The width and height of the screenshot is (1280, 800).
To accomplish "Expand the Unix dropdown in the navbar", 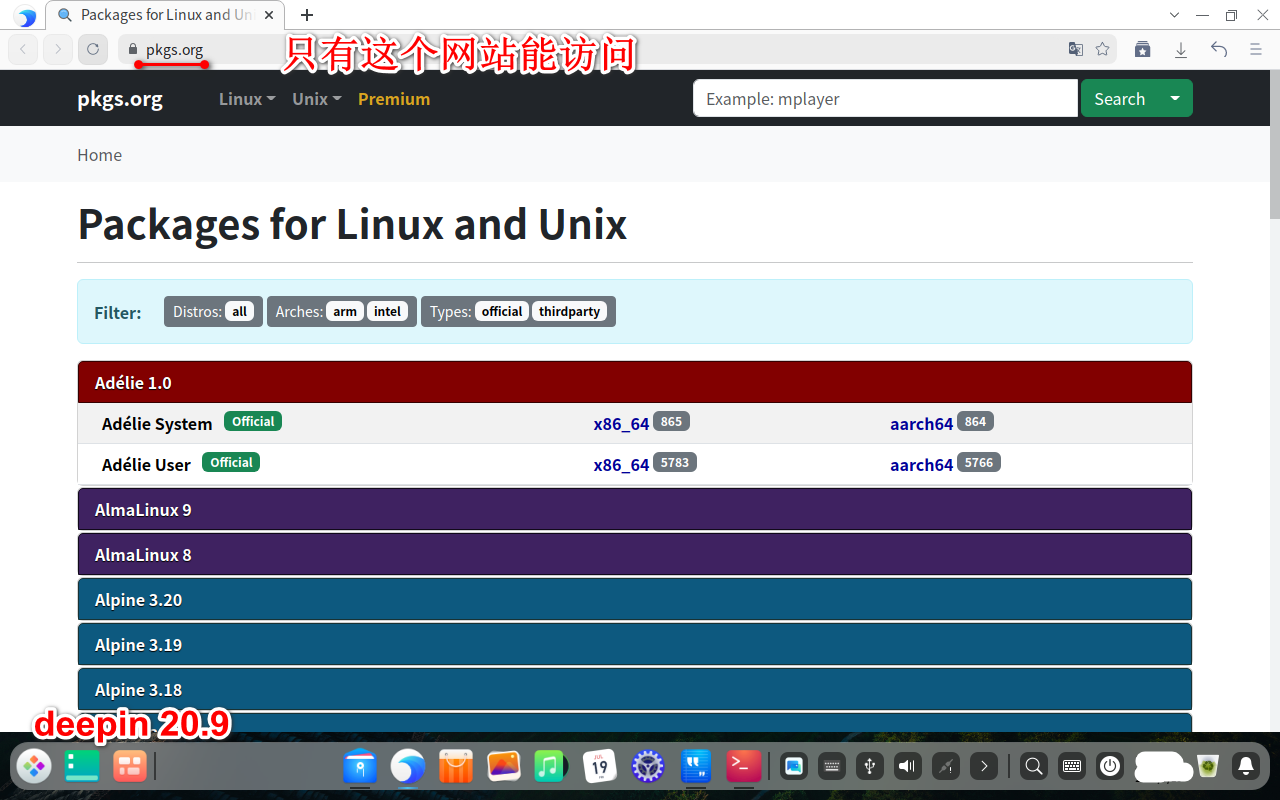I will pyautogui.click(x=317, y=99).
